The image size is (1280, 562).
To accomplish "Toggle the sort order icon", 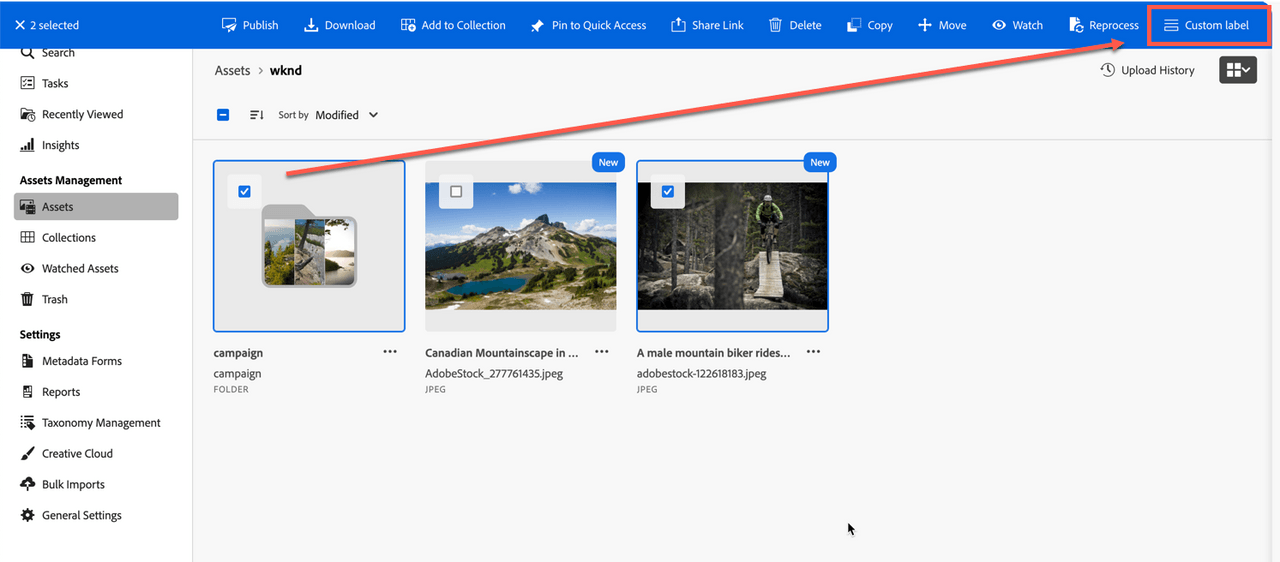I will [257, 115].
